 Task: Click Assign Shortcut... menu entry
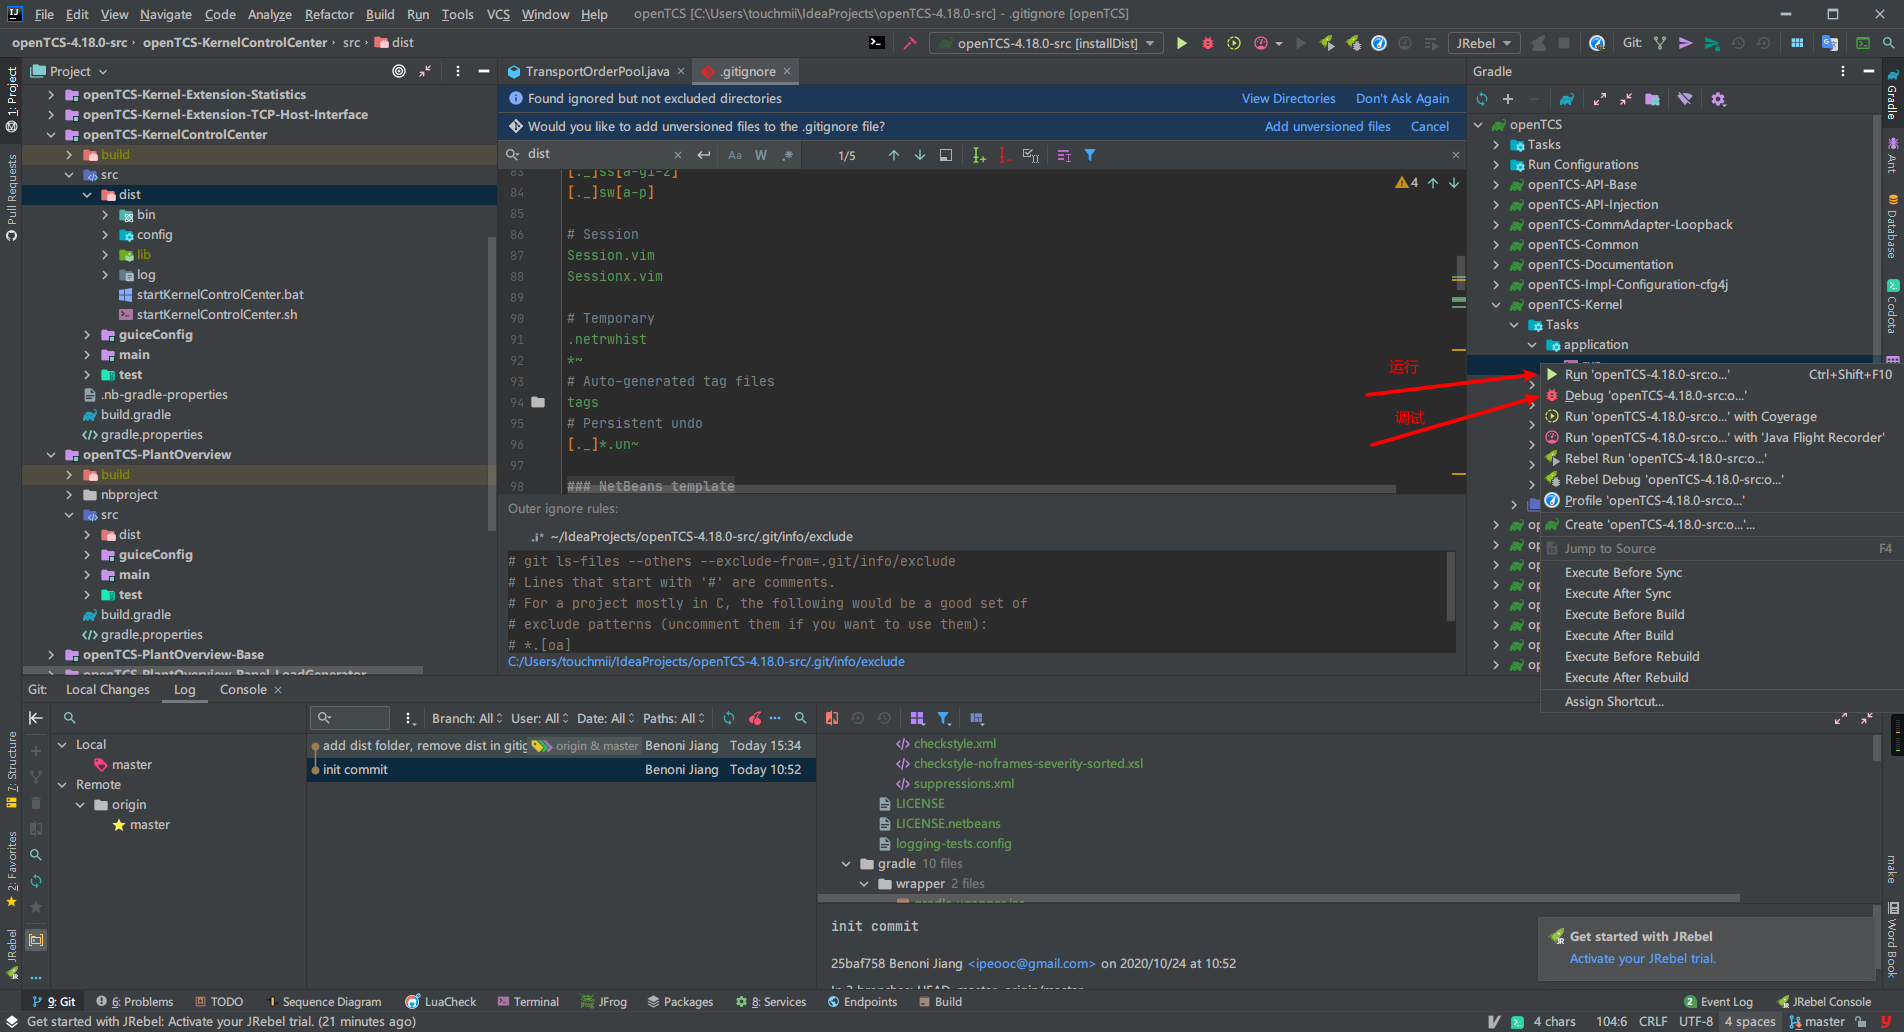coord(1614,702)
